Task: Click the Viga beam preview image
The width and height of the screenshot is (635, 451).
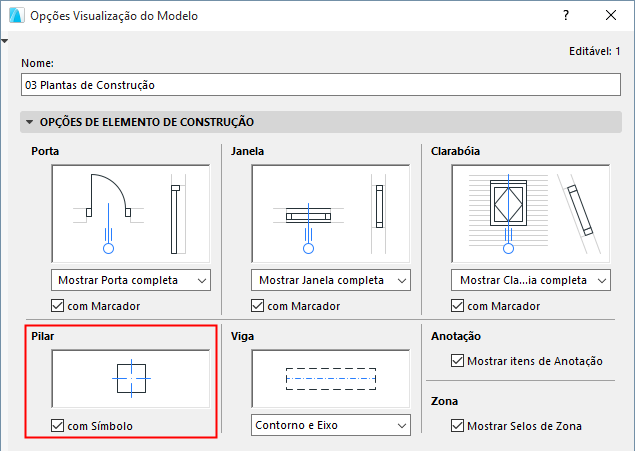Action: pyautogui.click(x=330, y=380)
